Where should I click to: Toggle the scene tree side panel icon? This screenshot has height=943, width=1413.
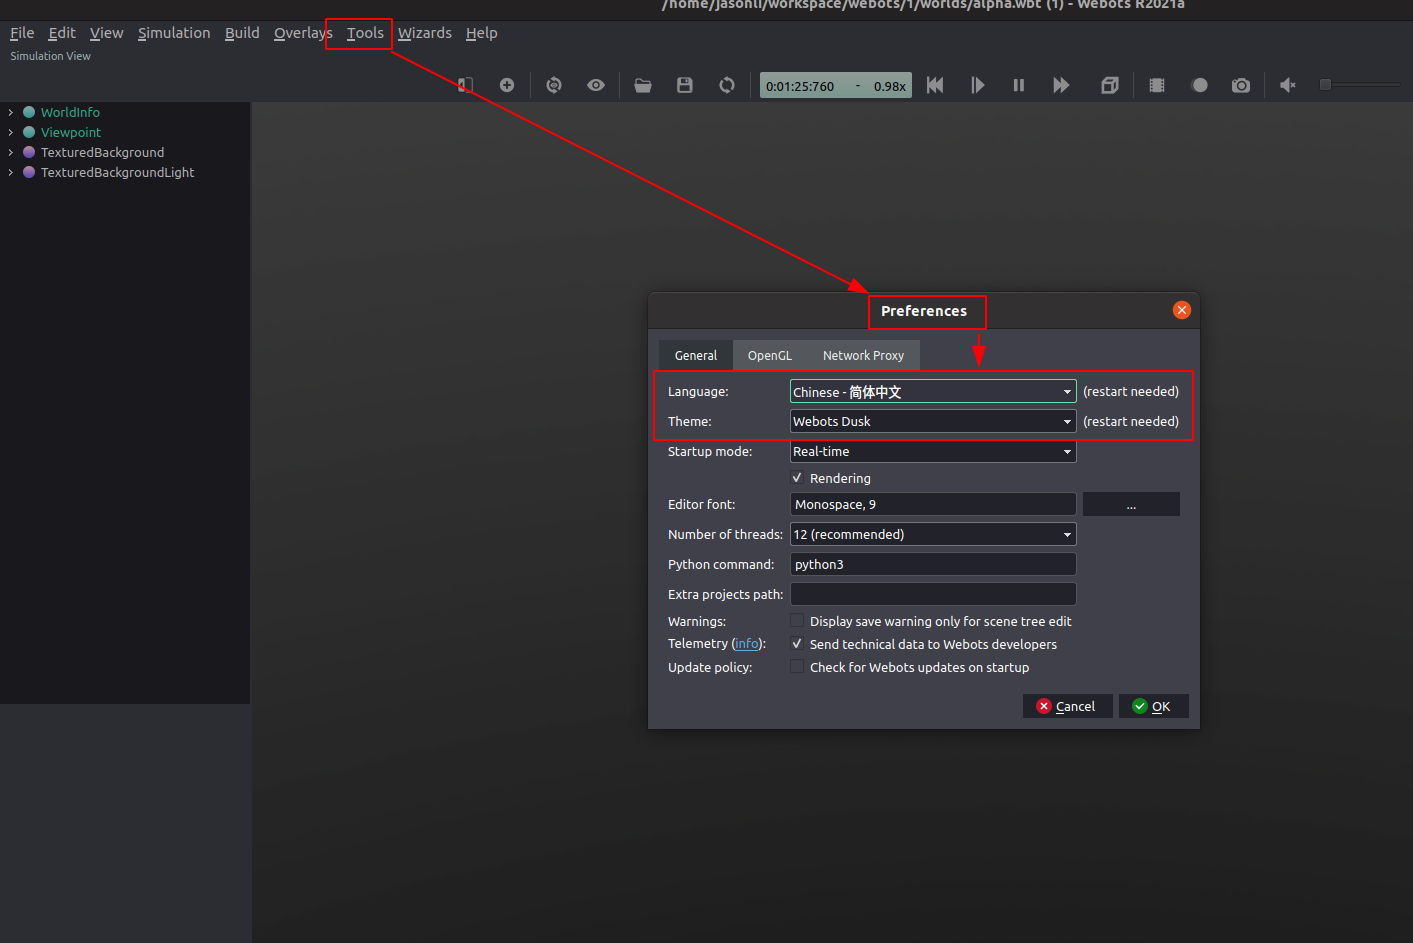[x=465, y=85]
